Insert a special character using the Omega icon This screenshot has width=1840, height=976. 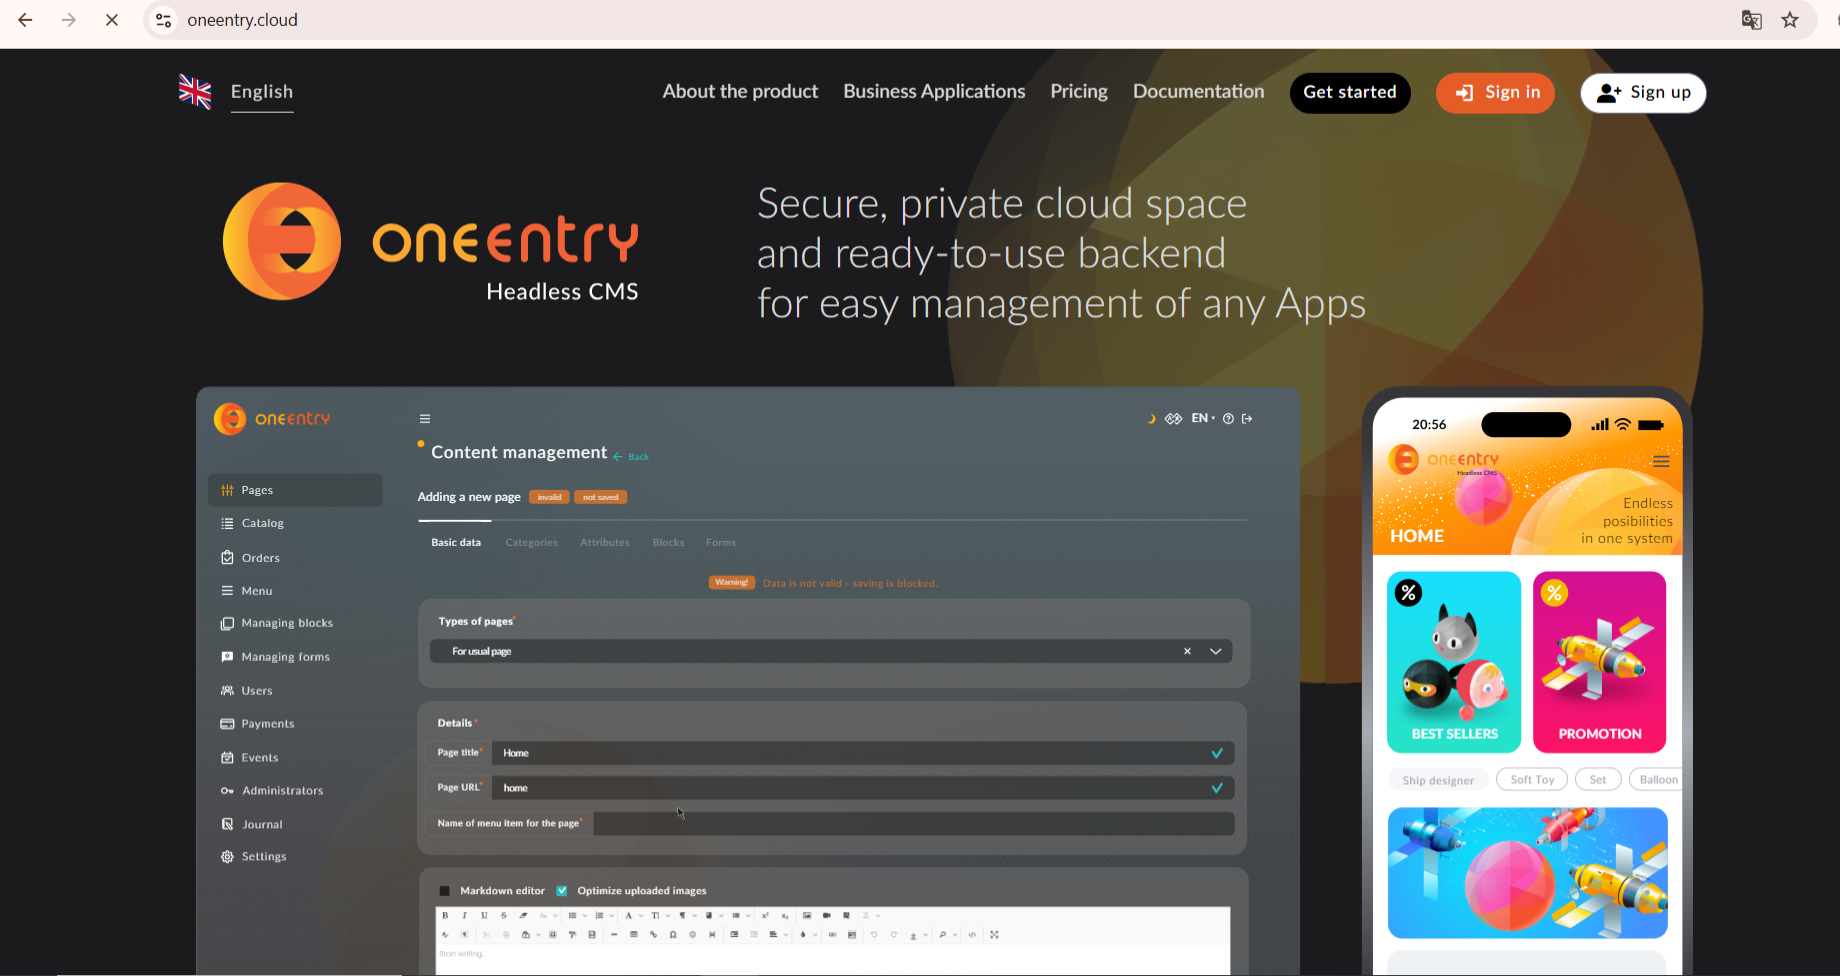coord(672,934)
